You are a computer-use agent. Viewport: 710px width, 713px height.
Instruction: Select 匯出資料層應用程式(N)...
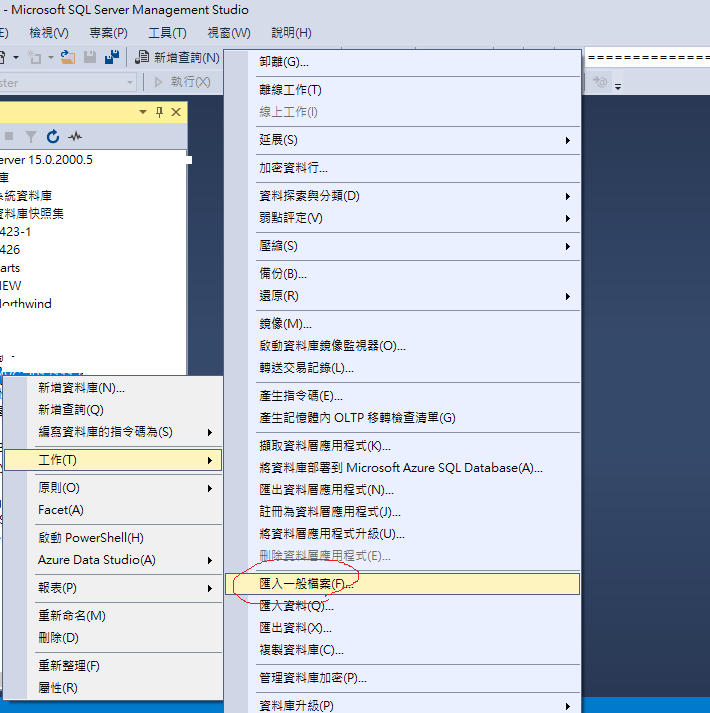[x=403, y=490]
